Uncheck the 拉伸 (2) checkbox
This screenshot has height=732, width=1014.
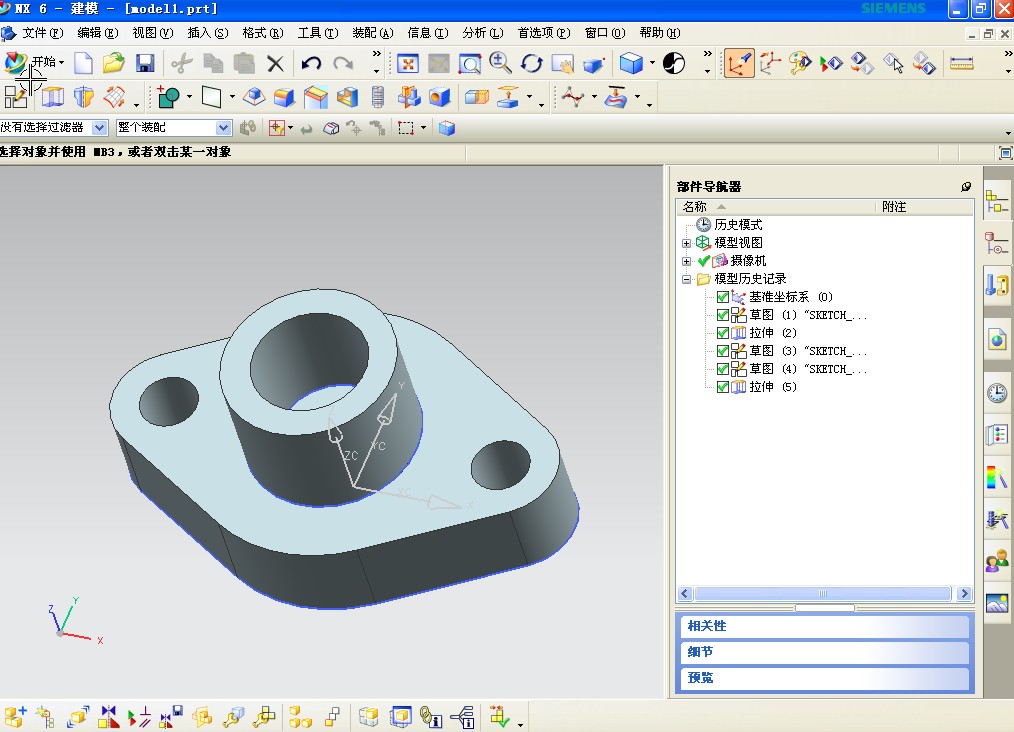(723, 333)
